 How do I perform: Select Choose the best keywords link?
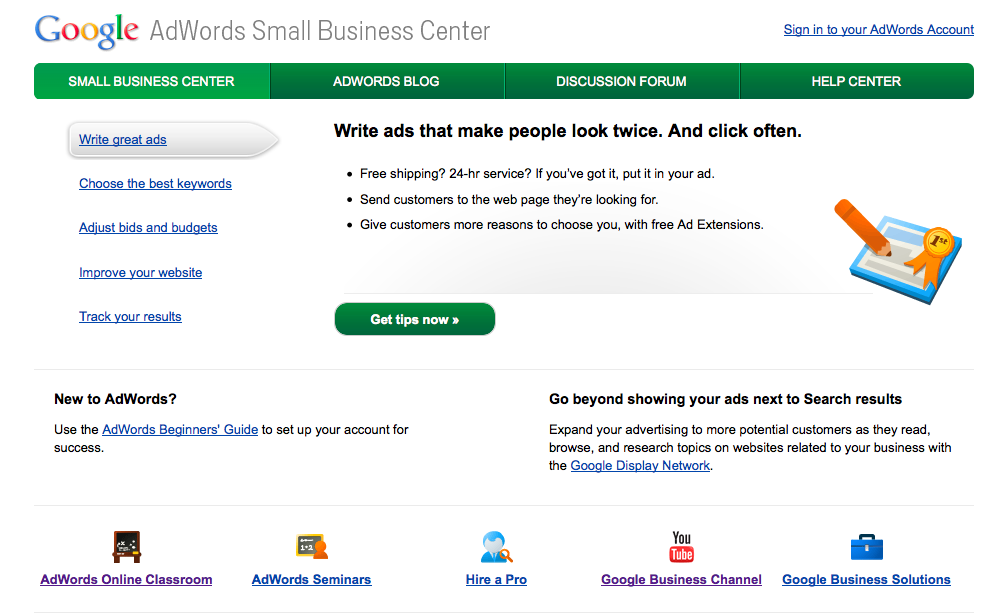tap(155, 184)
